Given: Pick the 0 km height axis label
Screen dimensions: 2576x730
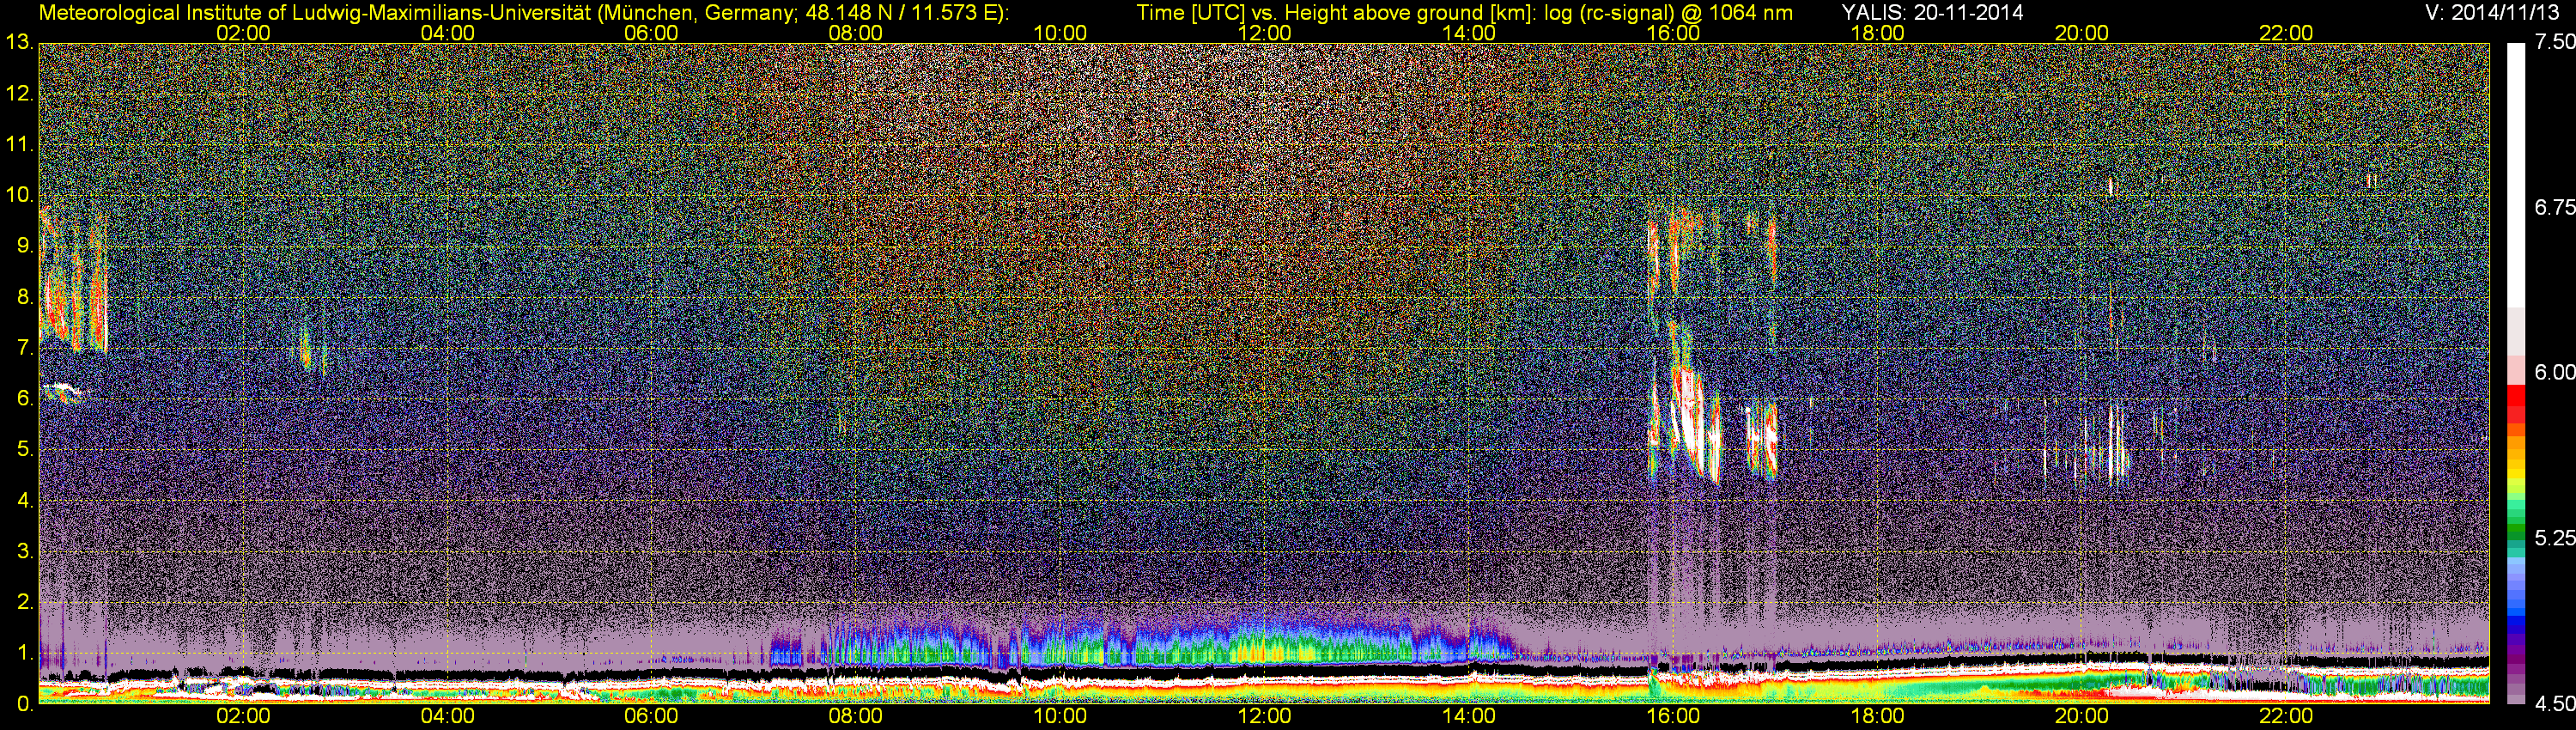Looking at the screenshot, I should pyautogui.click(x=24, y=705).
